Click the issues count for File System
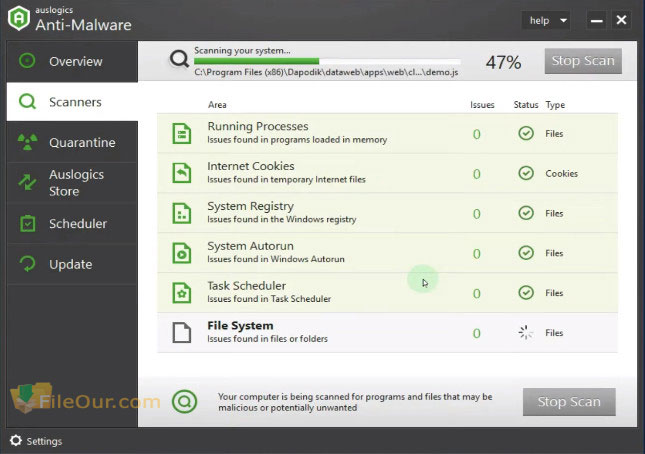 (x=476, y=333)
